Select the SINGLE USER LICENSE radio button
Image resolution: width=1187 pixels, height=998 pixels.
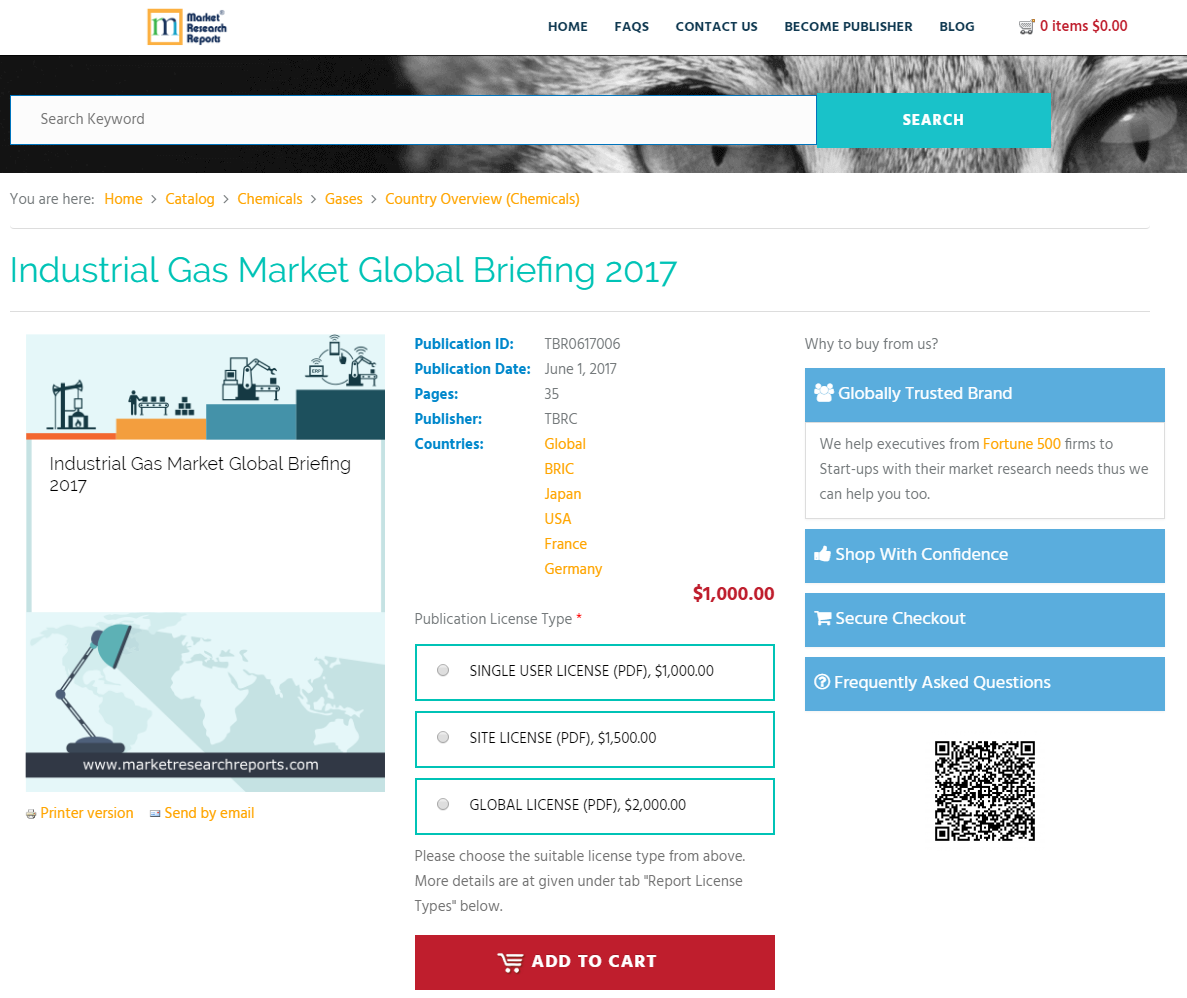[443, 670]
